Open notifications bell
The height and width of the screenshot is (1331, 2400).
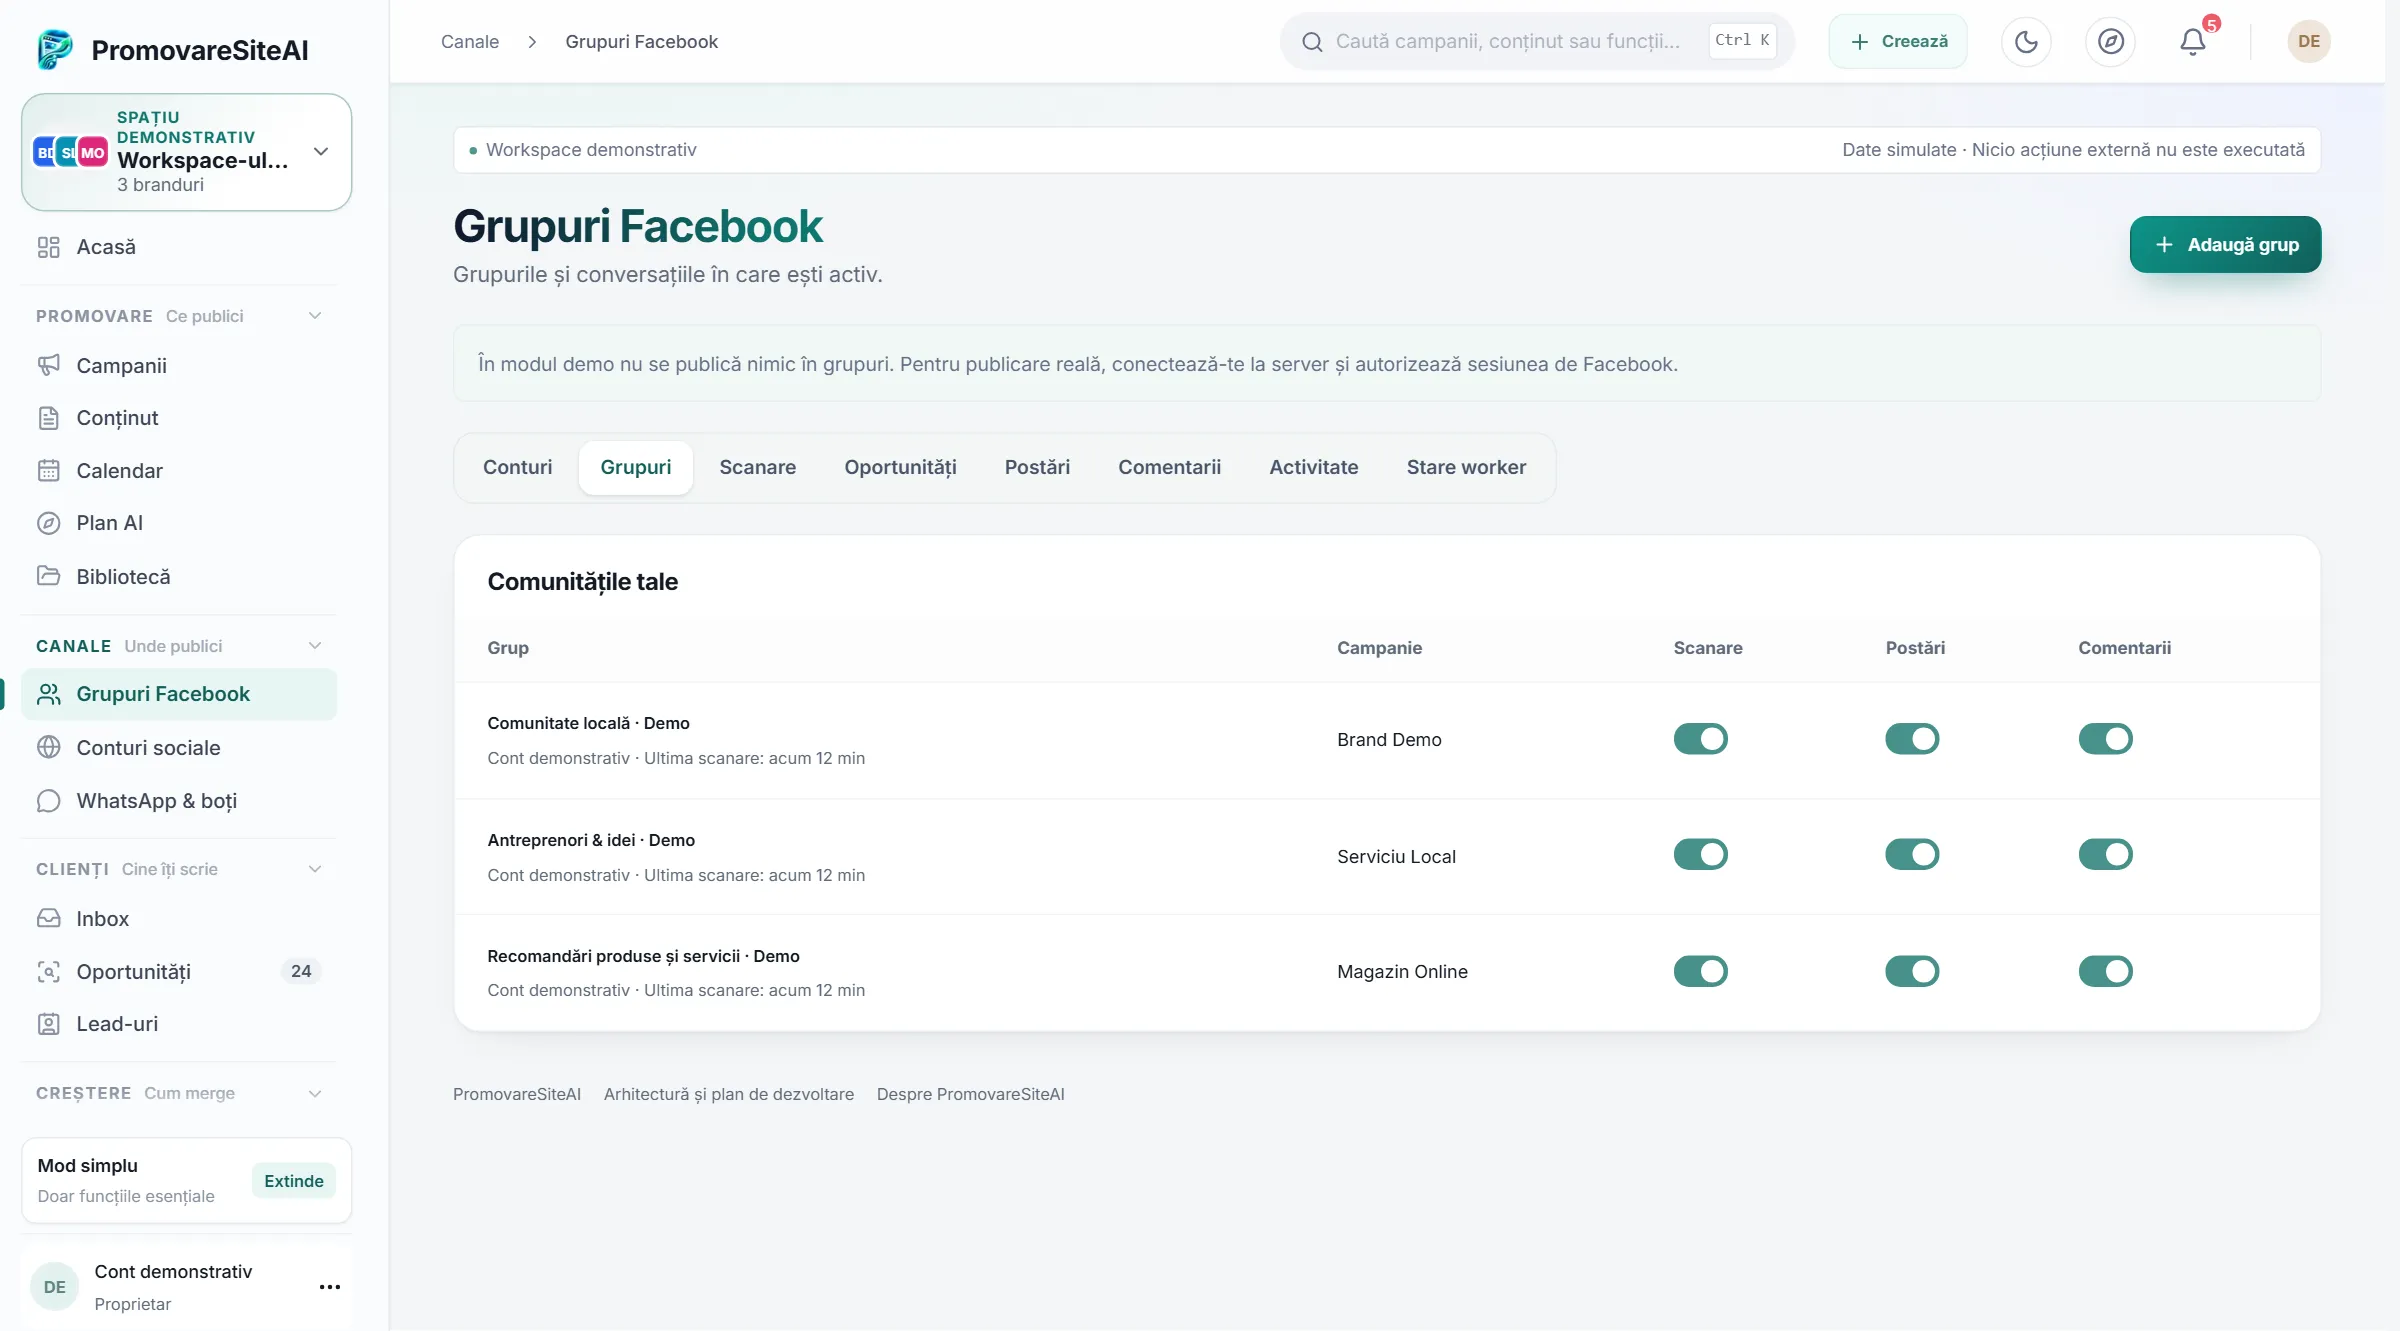pyautogui.click(x=2193, y=41)
